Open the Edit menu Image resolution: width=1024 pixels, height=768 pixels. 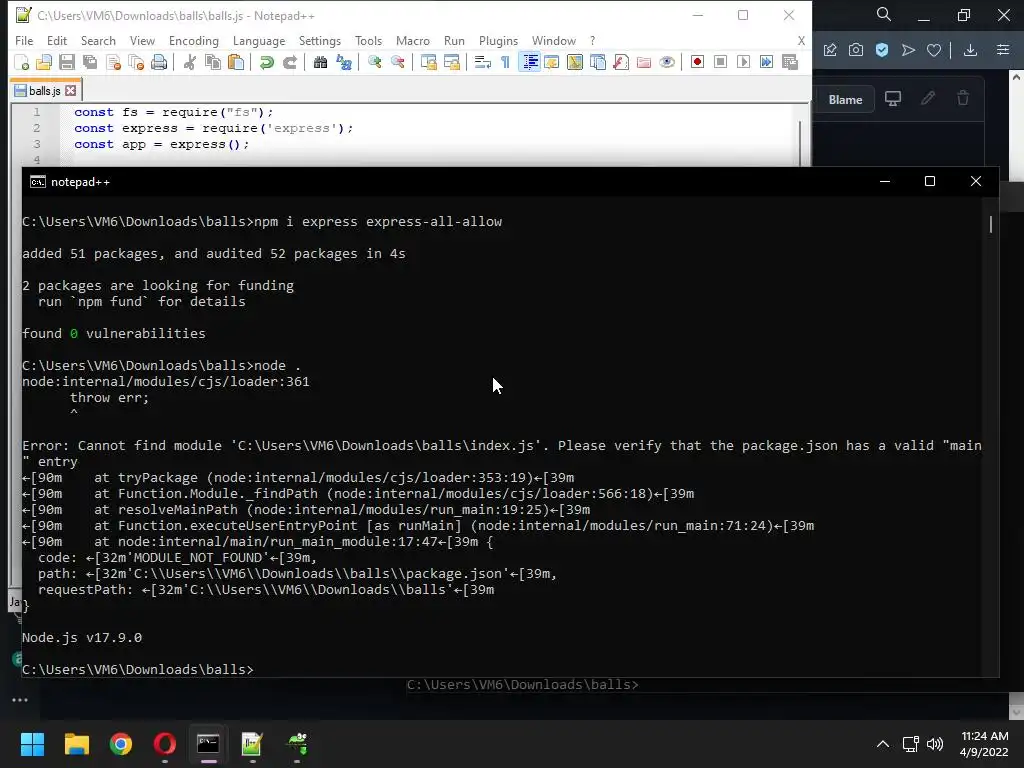(x=57, y=40)
